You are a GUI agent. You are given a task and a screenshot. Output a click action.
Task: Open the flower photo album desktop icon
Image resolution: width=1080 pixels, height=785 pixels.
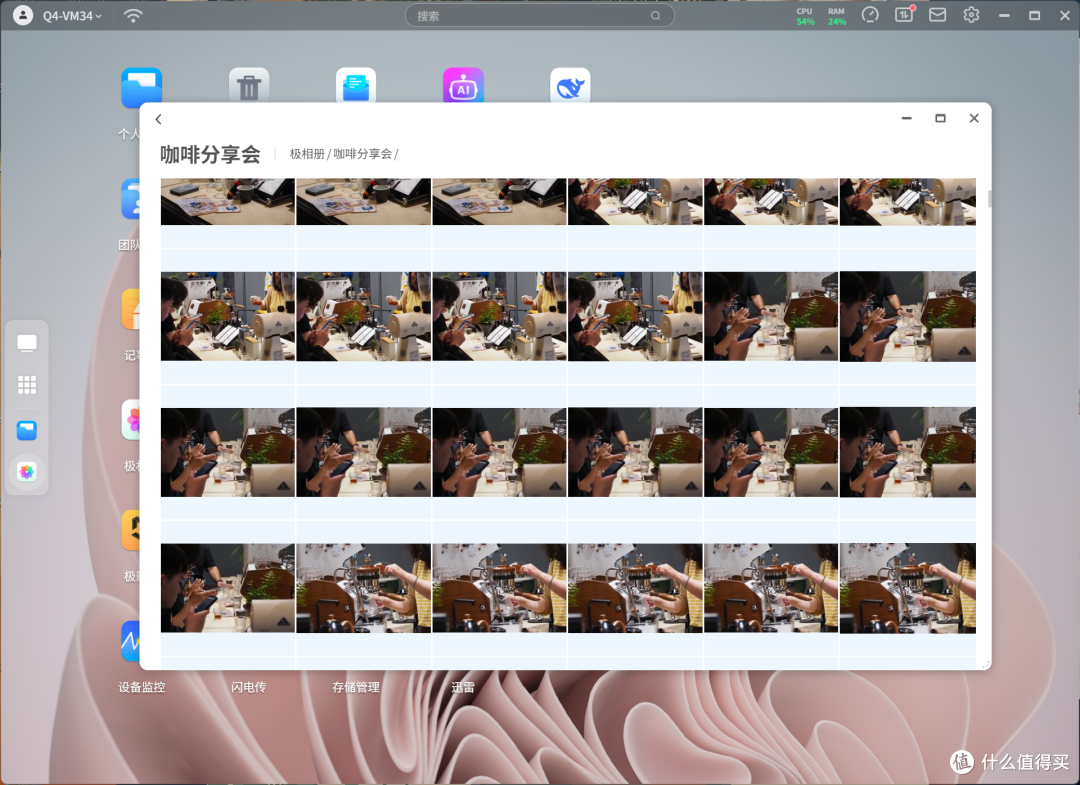[131, 419]
